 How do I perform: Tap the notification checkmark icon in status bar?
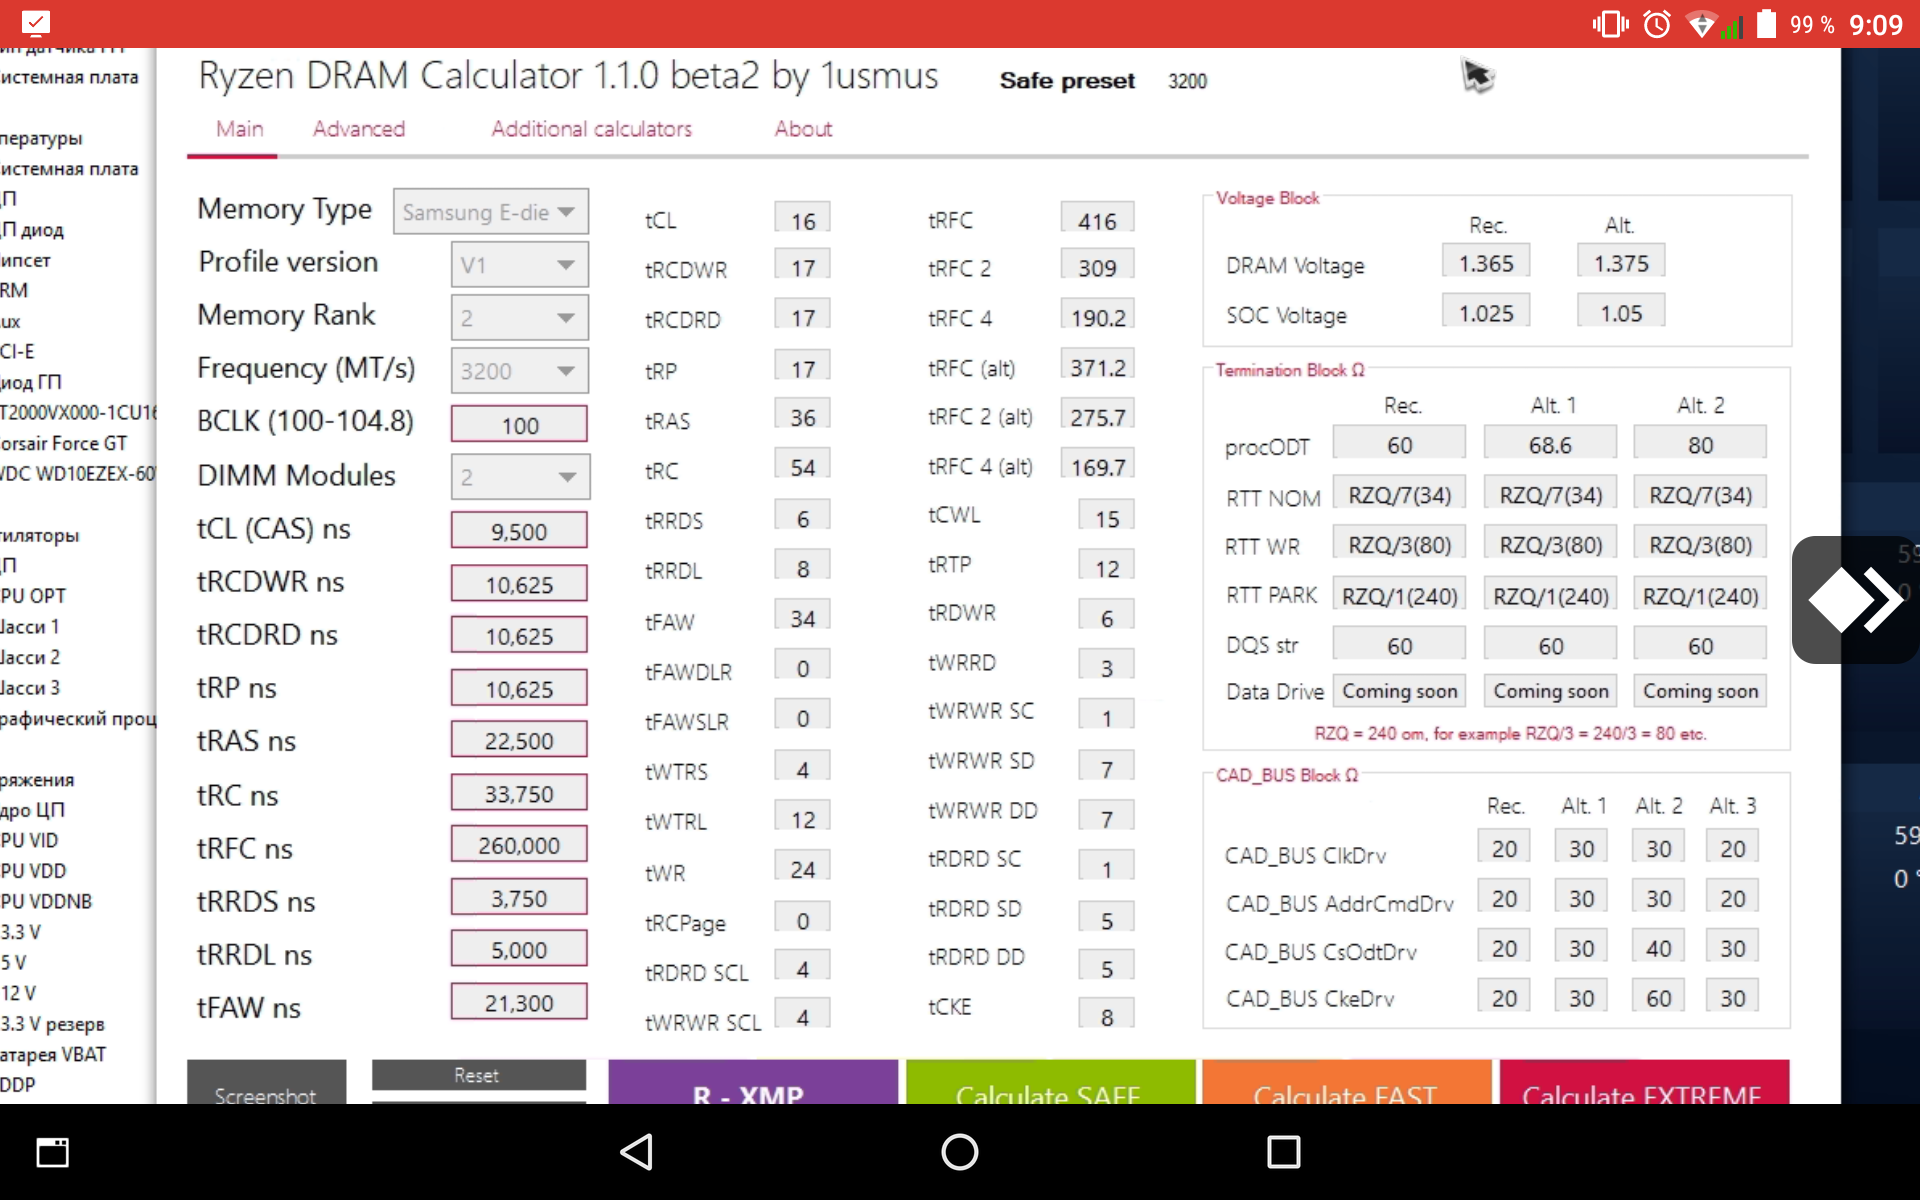pos(35,23)
